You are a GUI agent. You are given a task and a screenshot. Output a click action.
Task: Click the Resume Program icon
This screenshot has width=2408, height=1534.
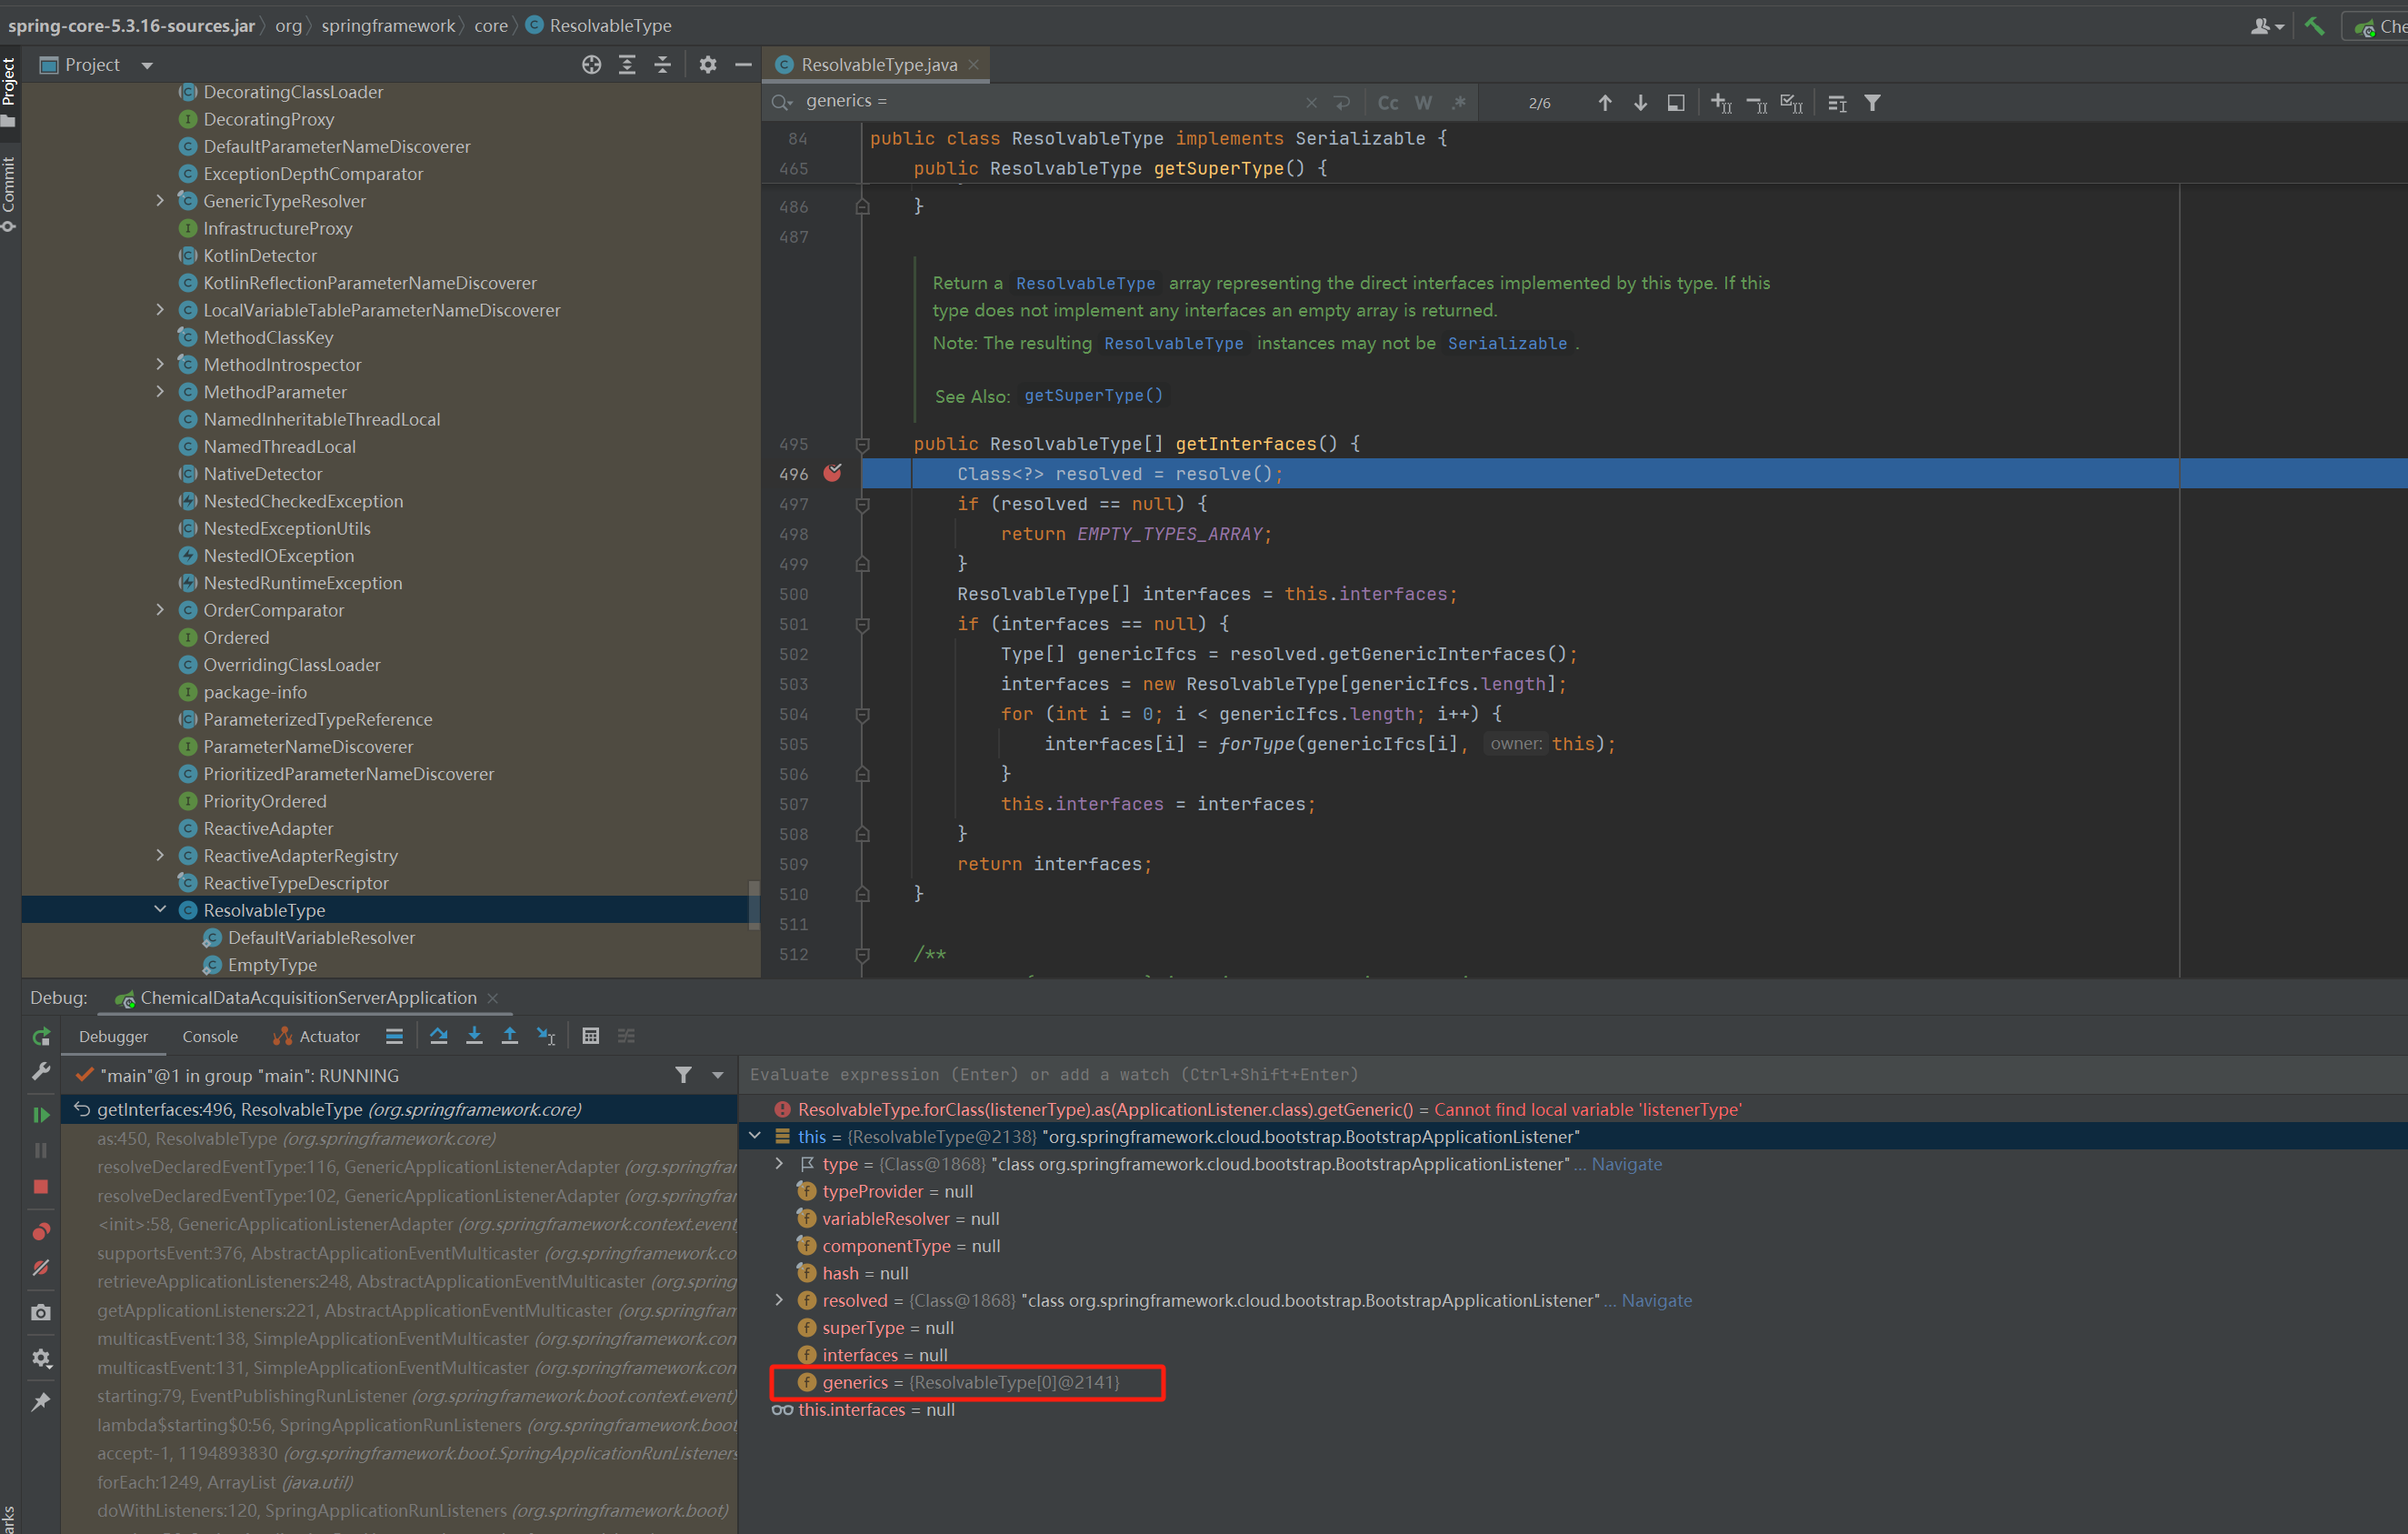click(x=41, y=1114)
